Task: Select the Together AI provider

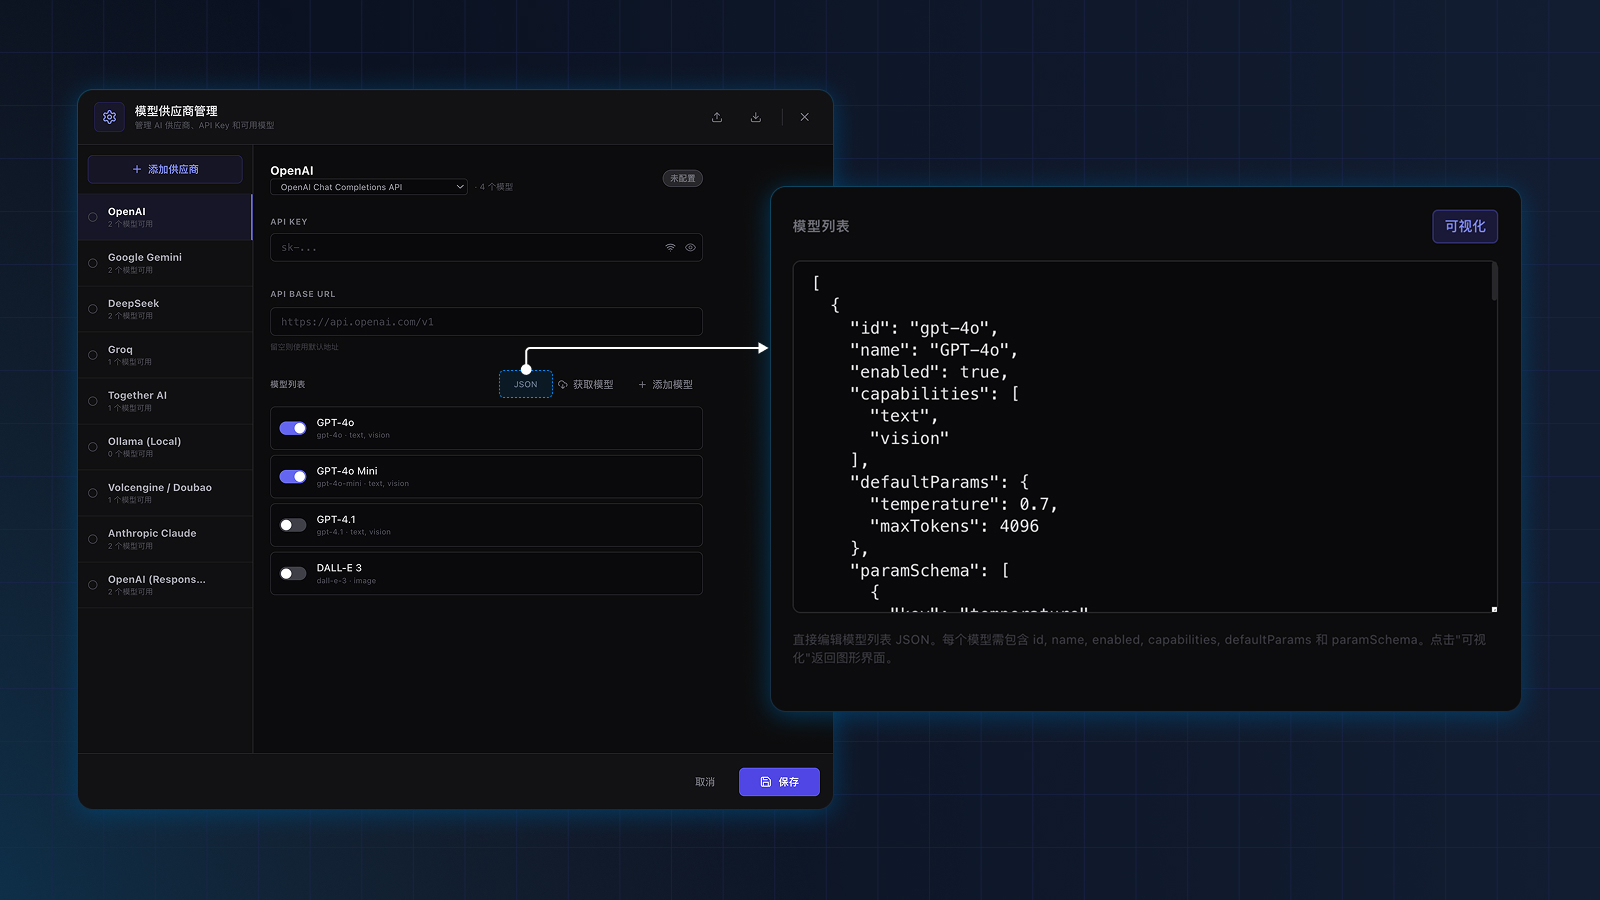Action: tap(165, 401)
